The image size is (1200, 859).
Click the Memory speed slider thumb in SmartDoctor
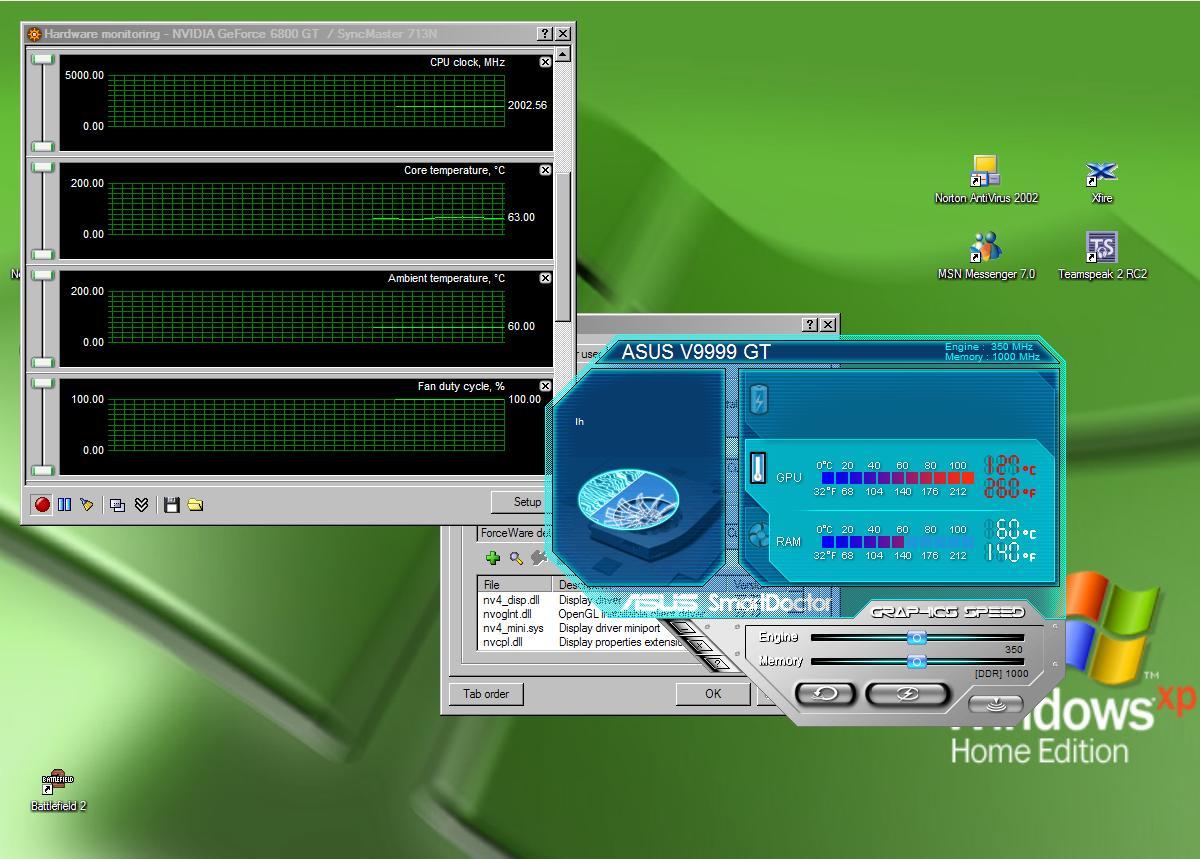pyautogui.click(x=916, y=661)
